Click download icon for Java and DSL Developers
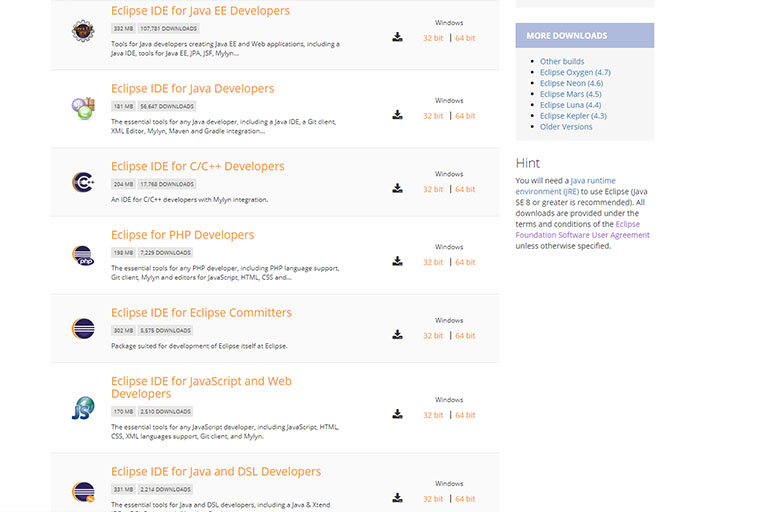Image resolution: width=768 pixels, height=512 pixels. pos(397,498)
